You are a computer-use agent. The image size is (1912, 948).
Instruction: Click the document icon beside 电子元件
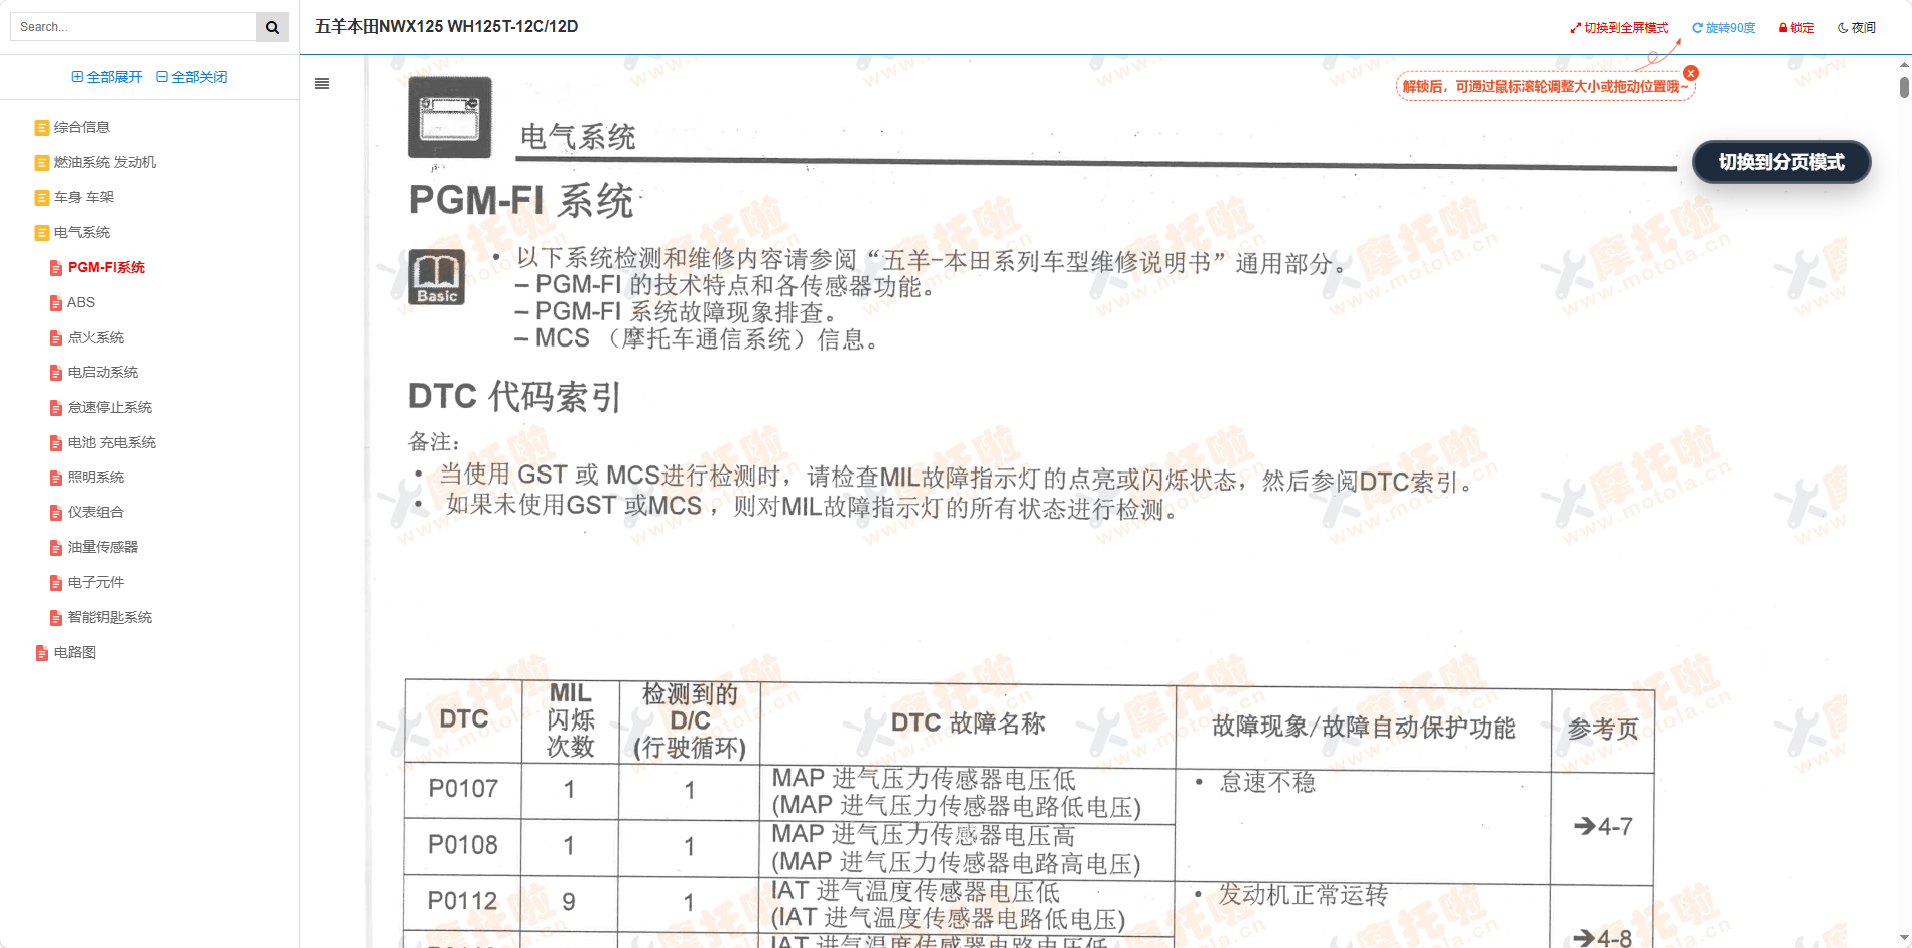(56, 583)
